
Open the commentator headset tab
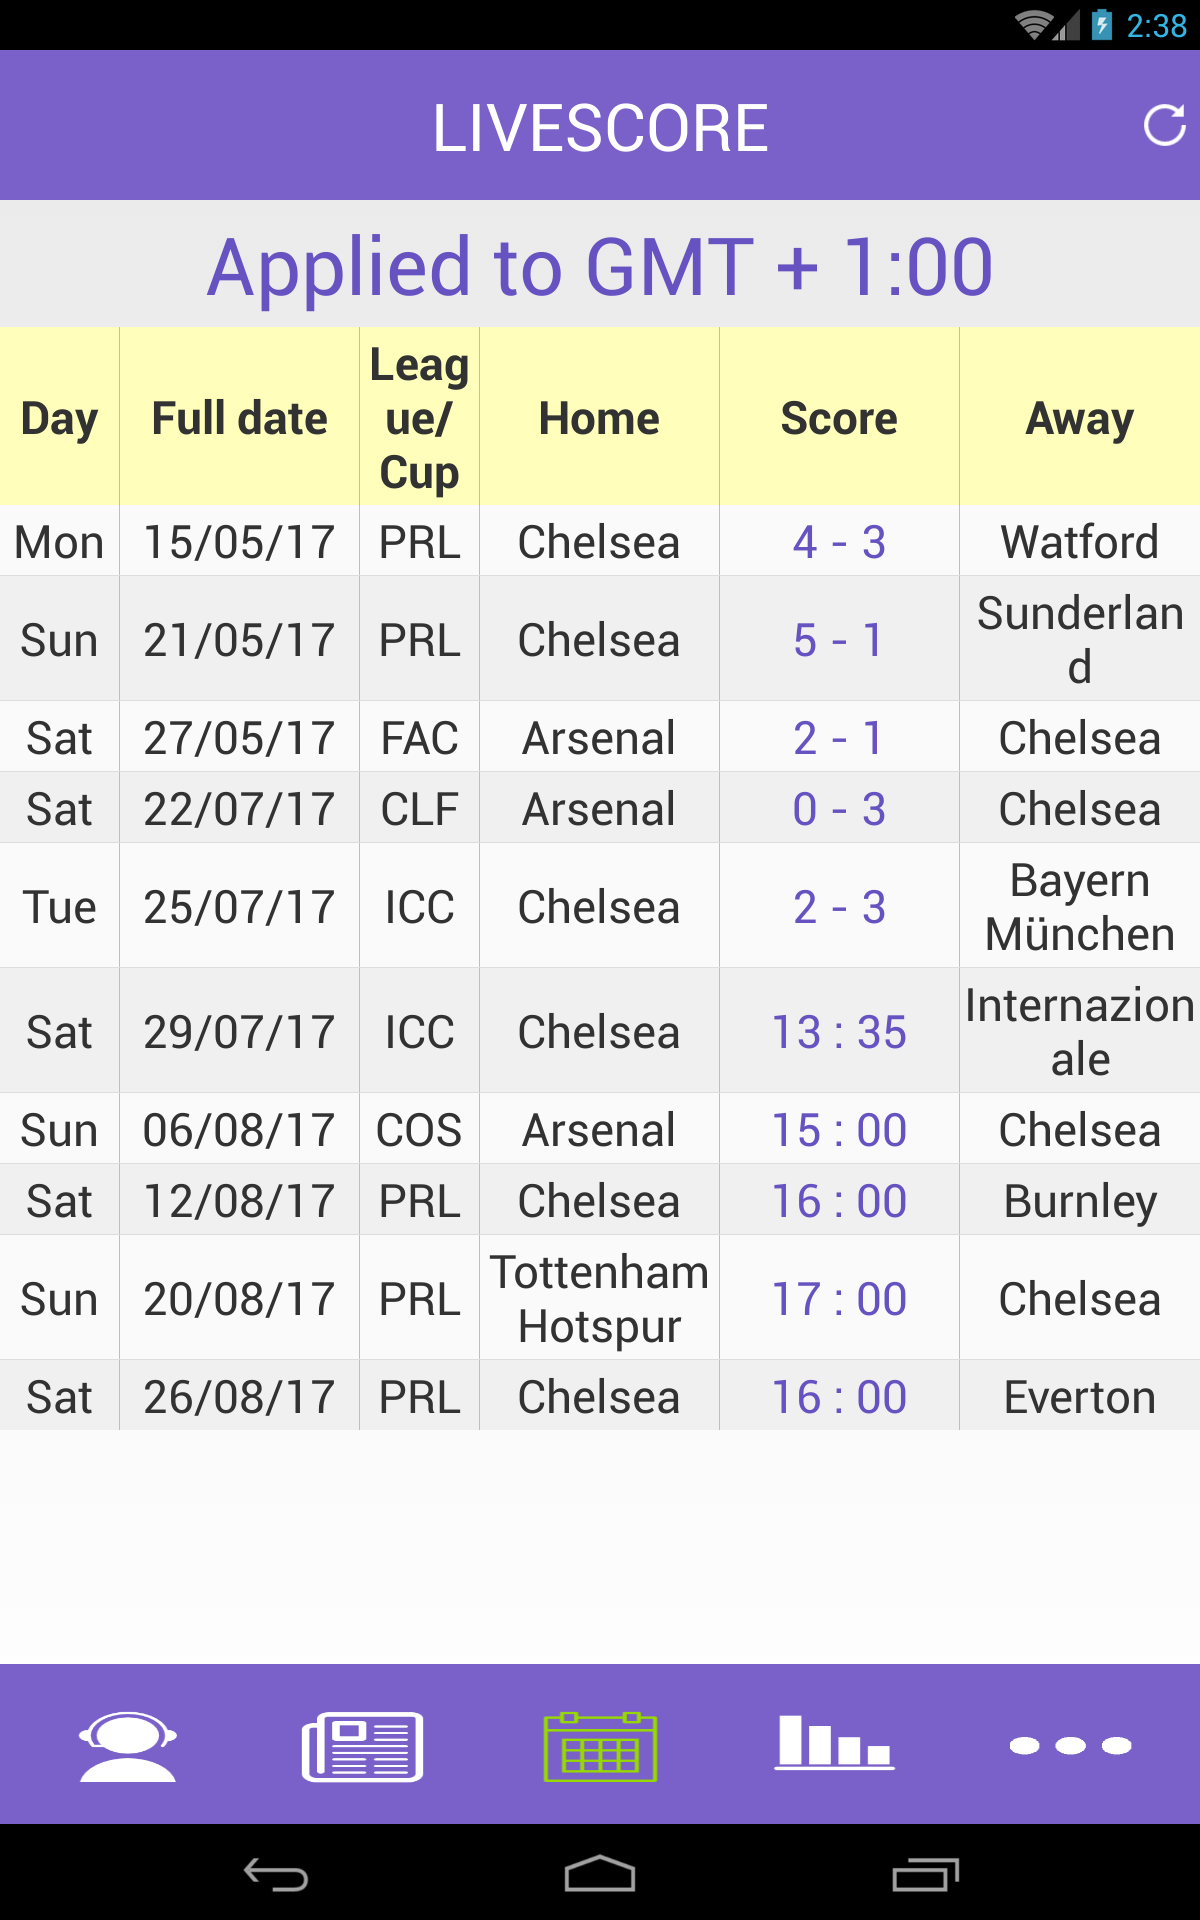tap(128, 1746)
